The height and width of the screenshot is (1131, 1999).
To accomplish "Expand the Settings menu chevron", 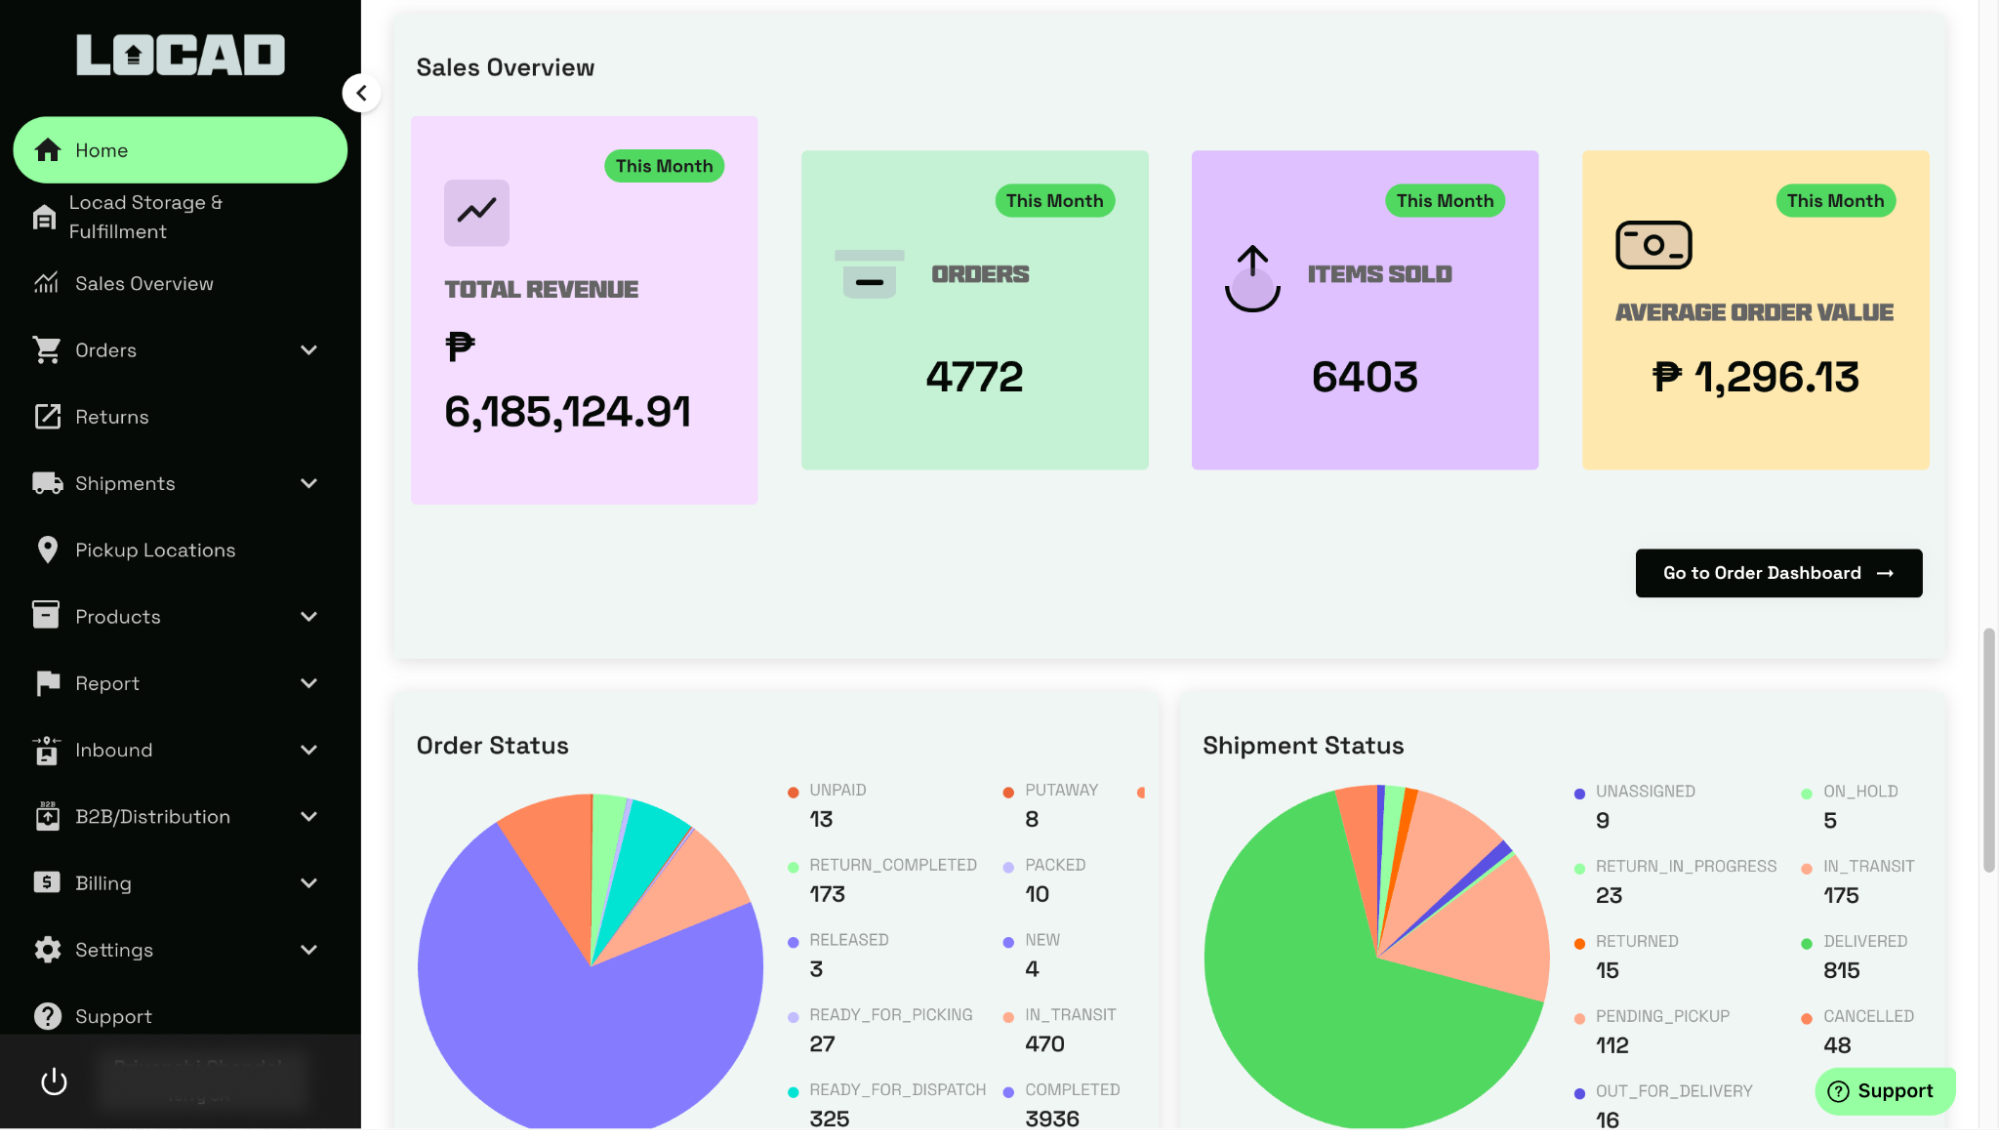I will click(x=309, y=950).
